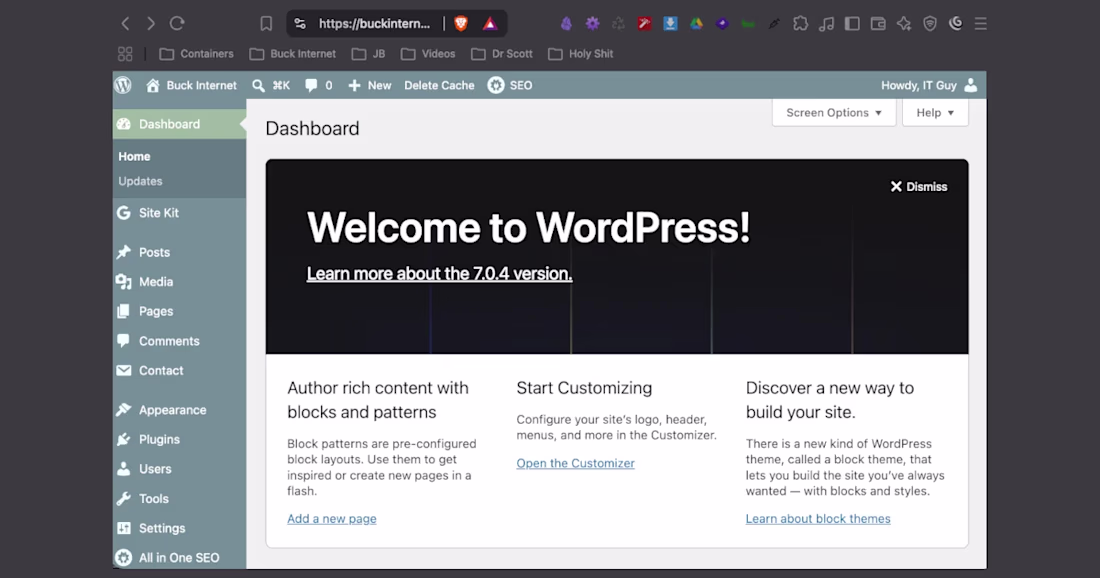Open the Brave Wallet icon
Image resolution: width=1100 pixels, height=578 pixels.
click(878, 24)
